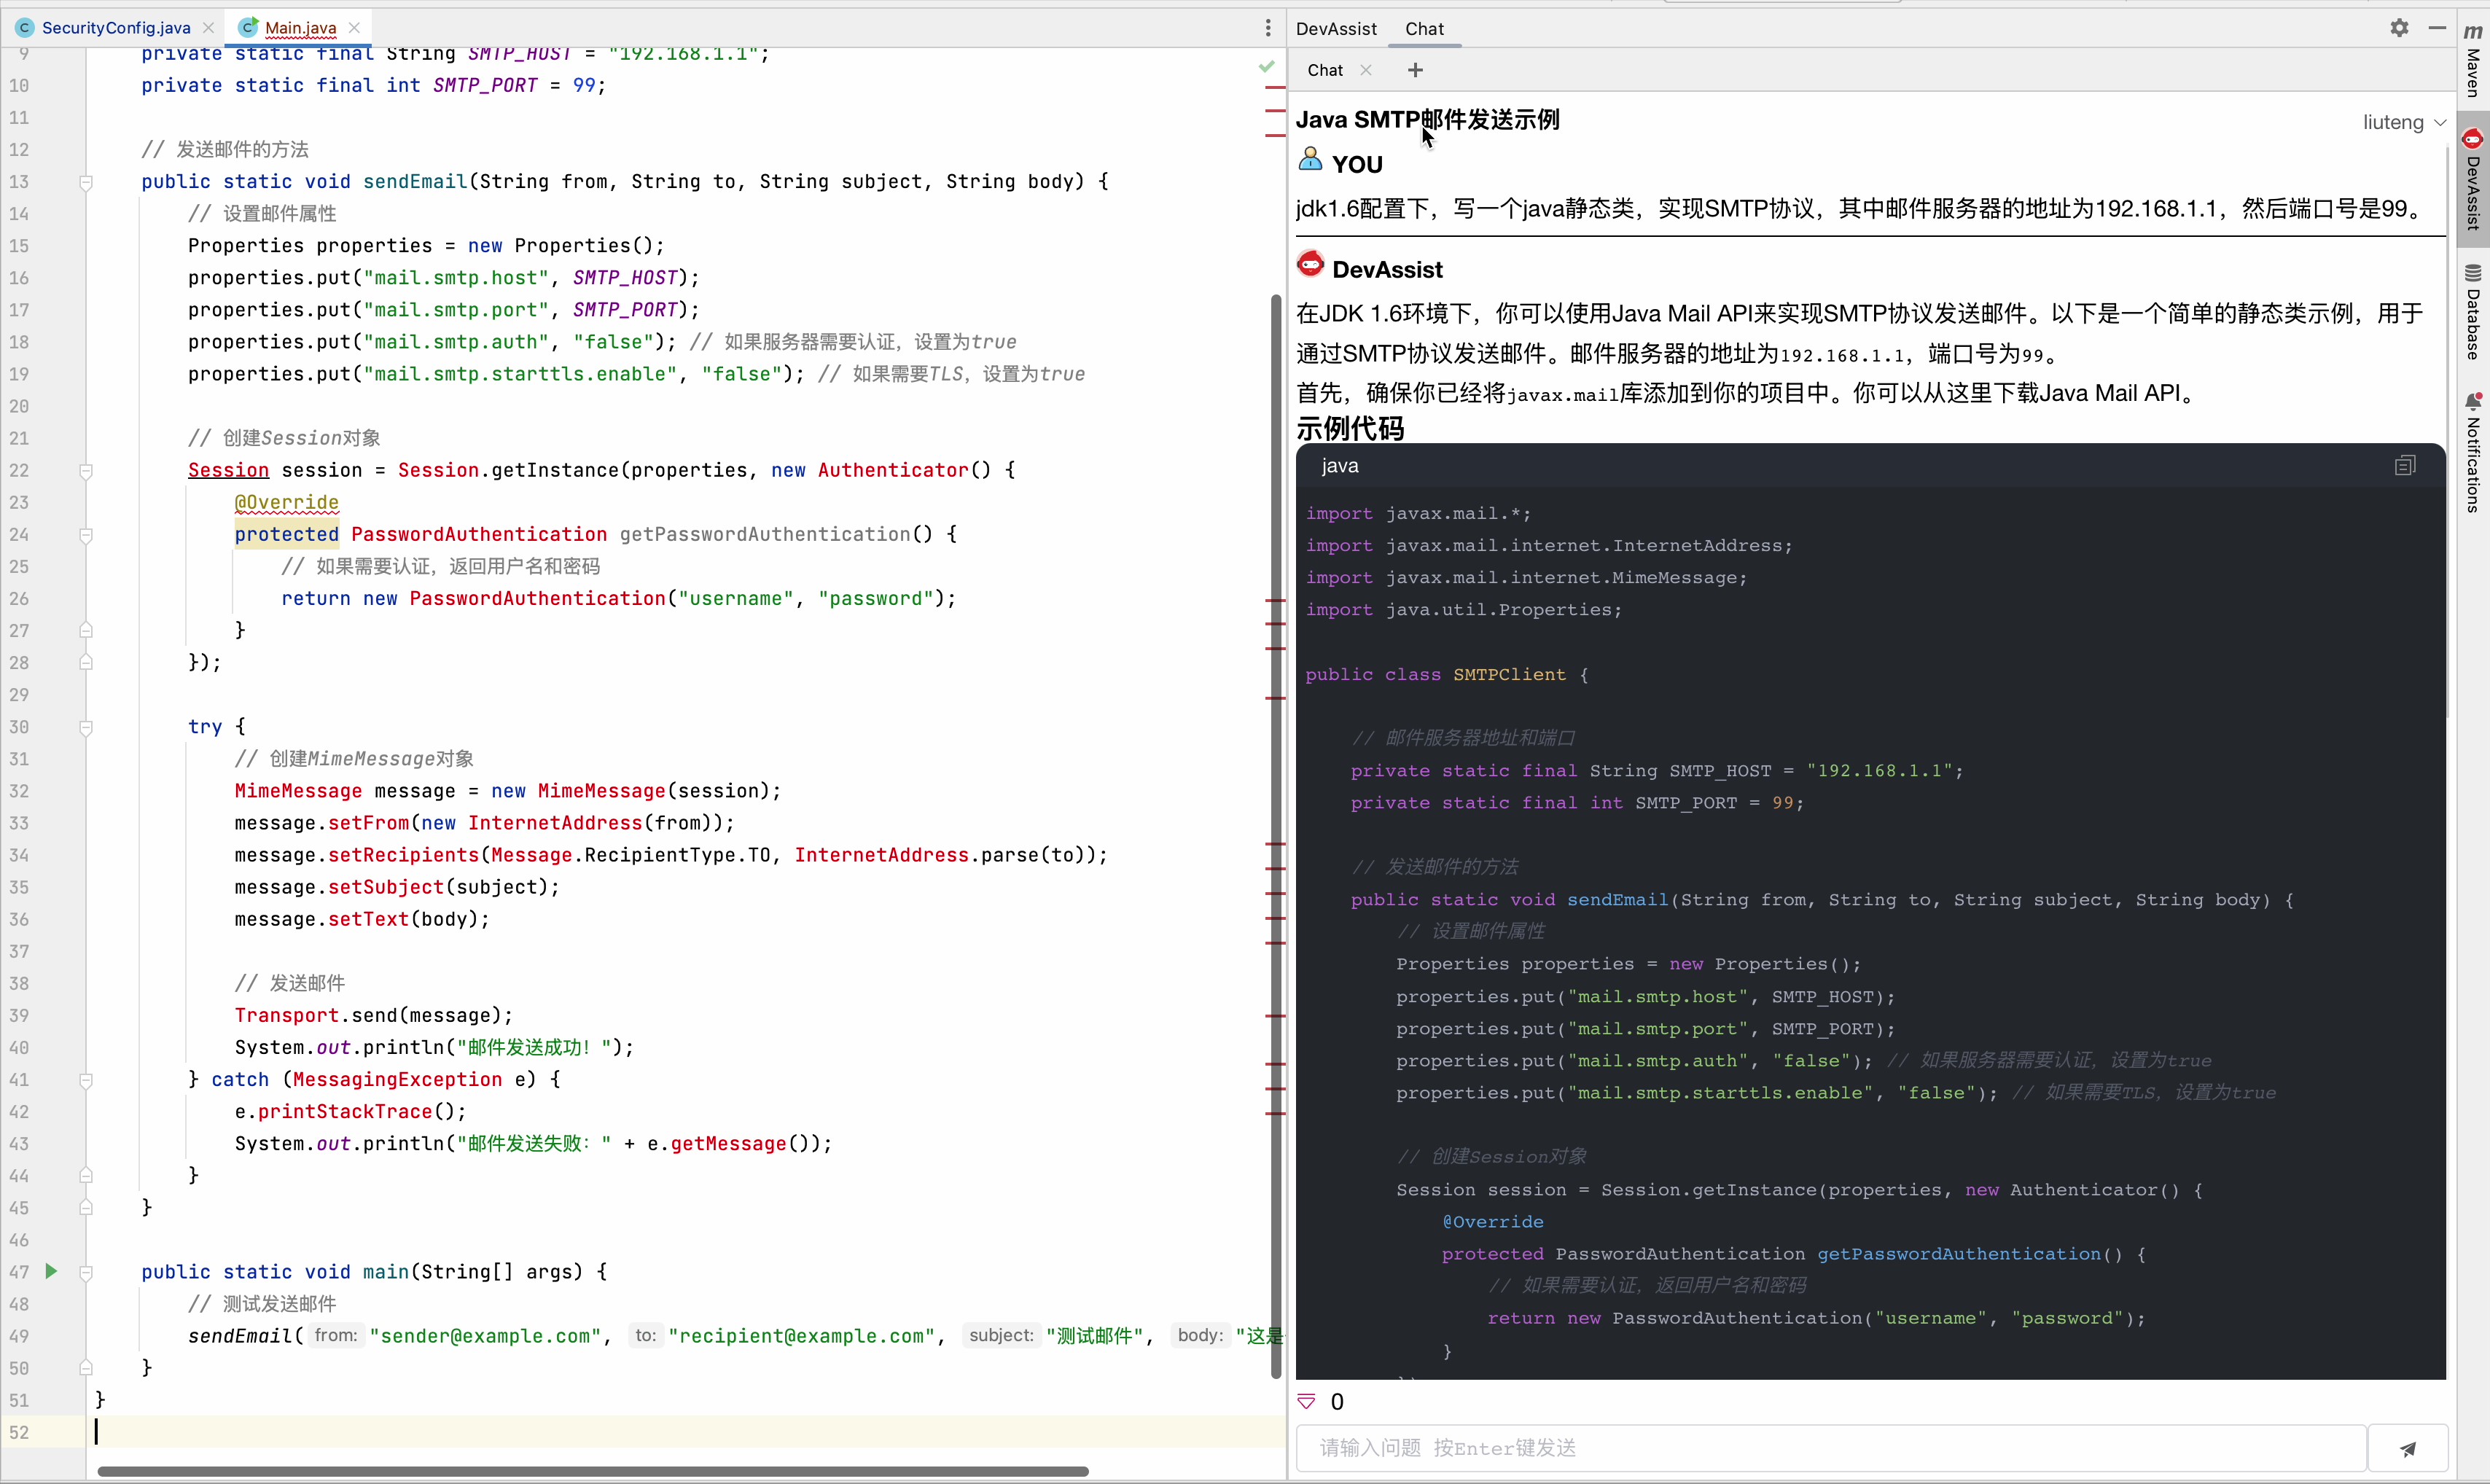The image size is (2490, 1484).
Task: Click the SMTP_PORT constant on line 10
Action: click(485, 85)
